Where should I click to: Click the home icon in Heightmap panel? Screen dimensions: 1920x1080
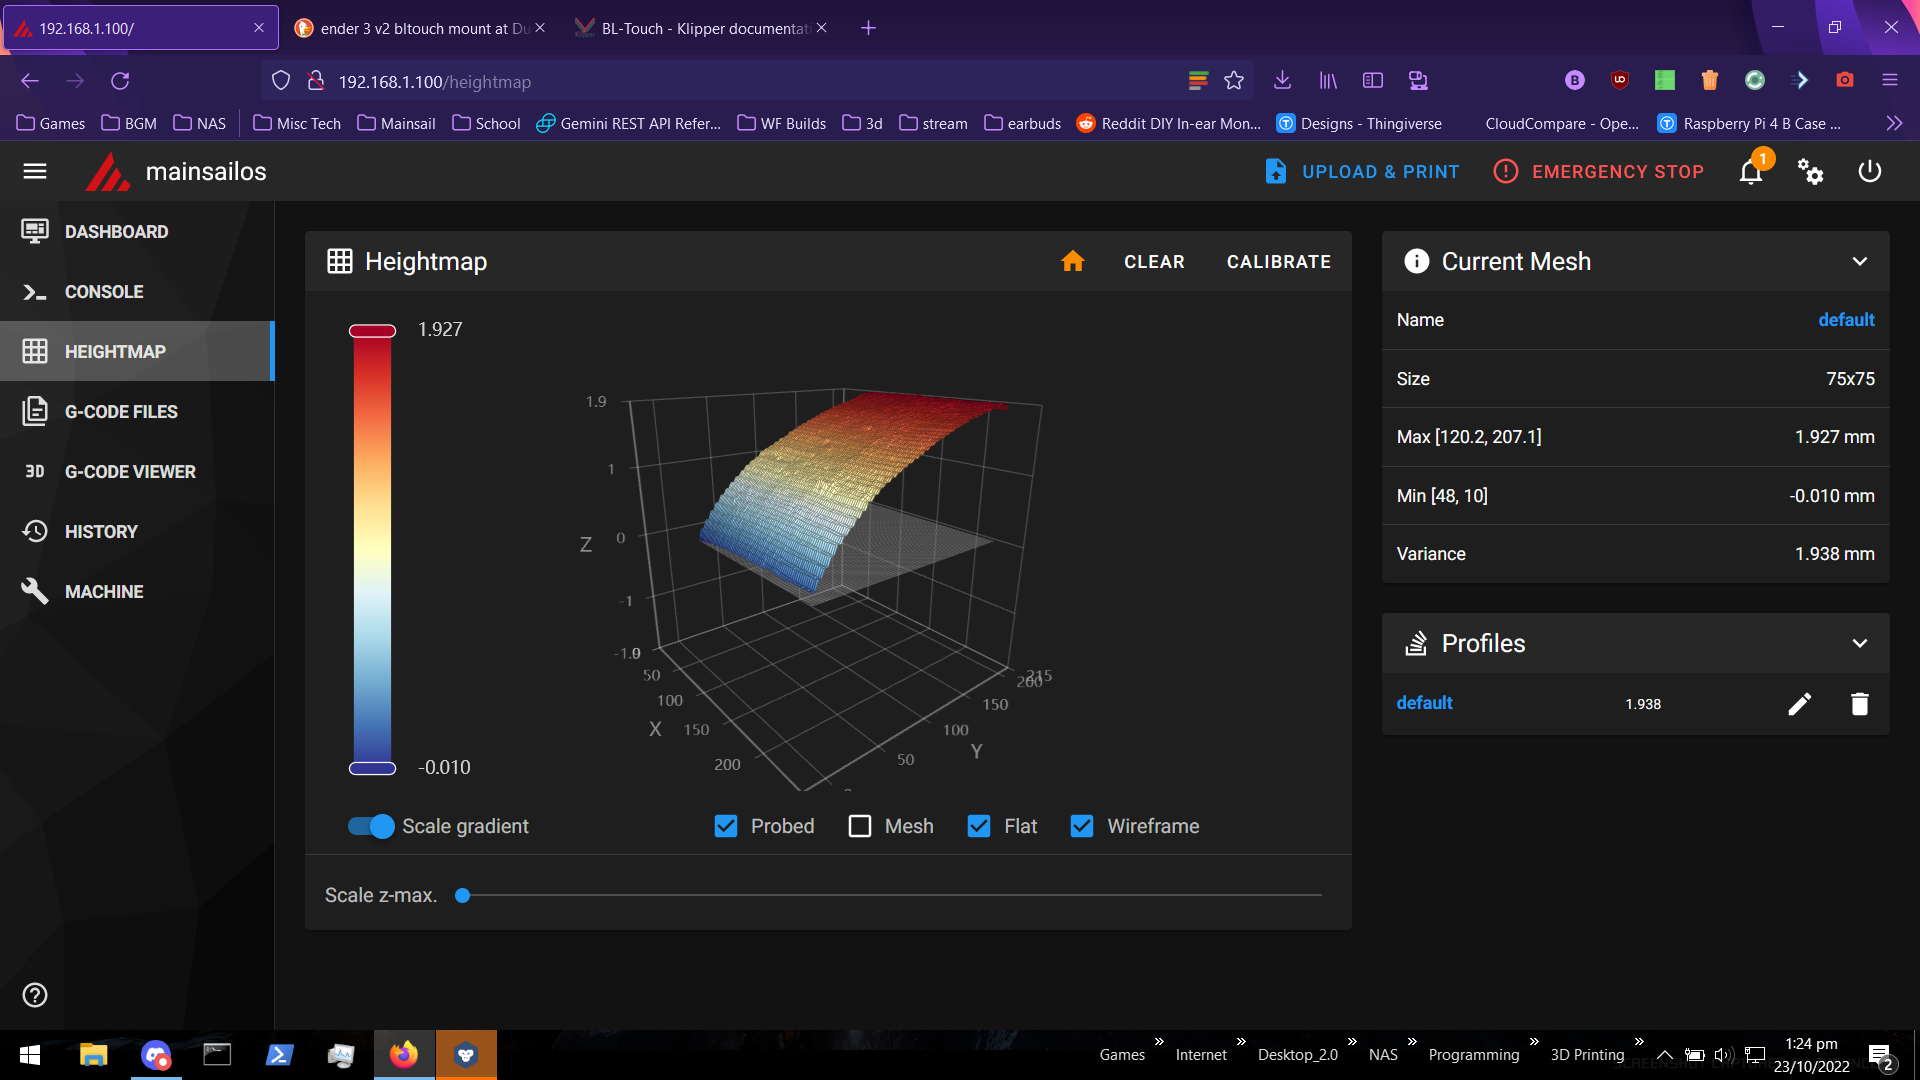coord(1073,261)
